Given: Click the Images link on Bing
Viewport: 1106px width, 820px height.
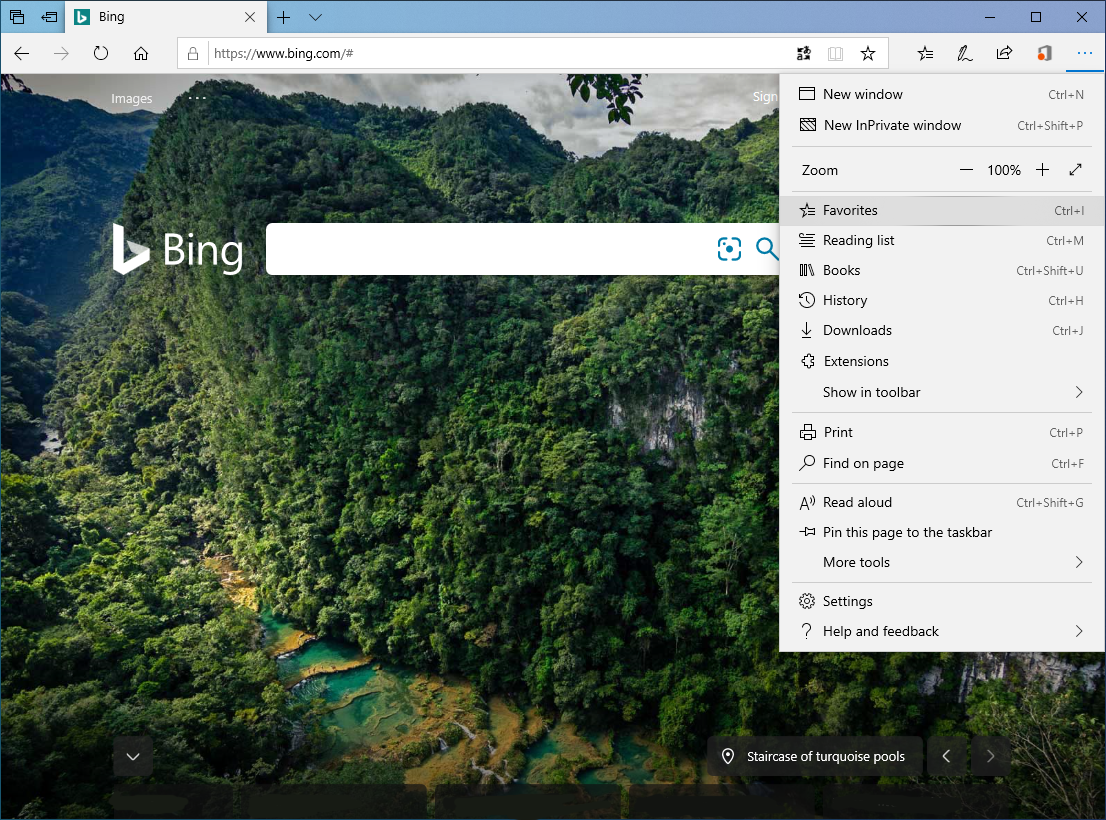Looking at the screenshot, I should 132,98.
